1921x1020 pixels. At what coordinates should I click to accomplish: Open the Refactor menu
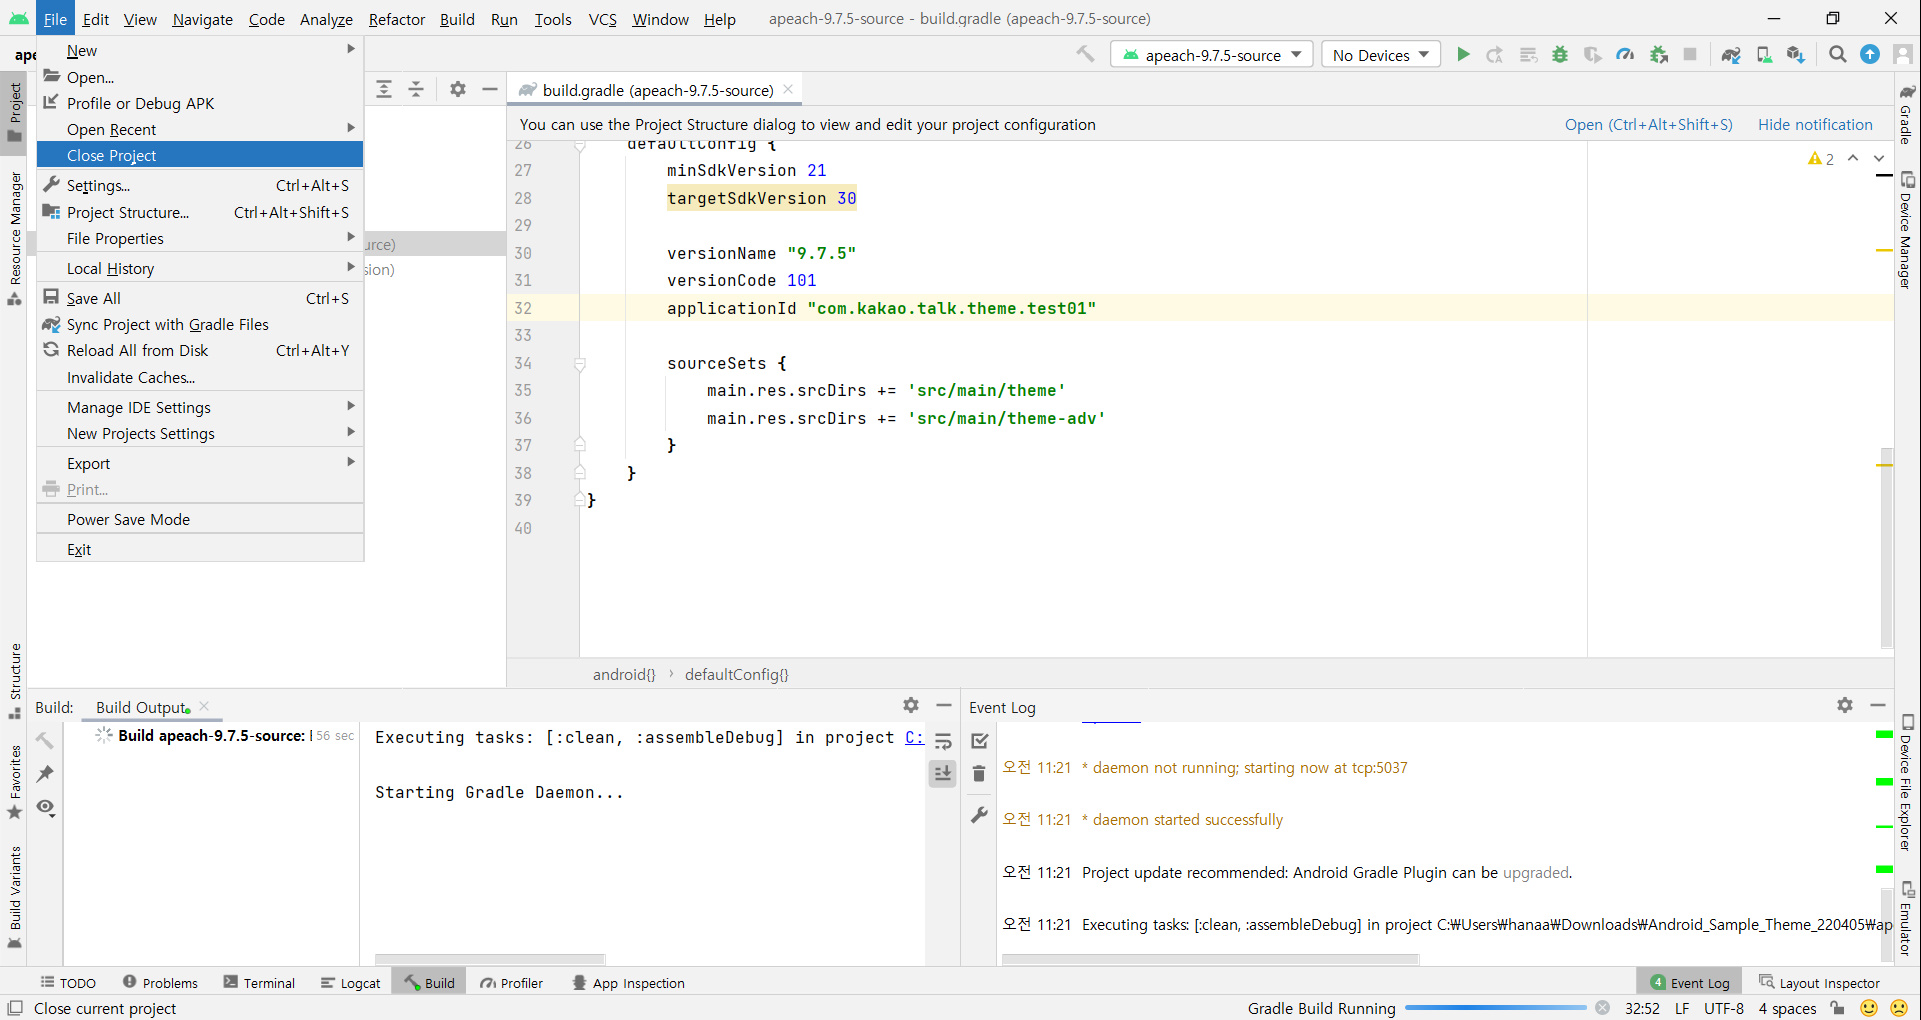coord(396,19)
